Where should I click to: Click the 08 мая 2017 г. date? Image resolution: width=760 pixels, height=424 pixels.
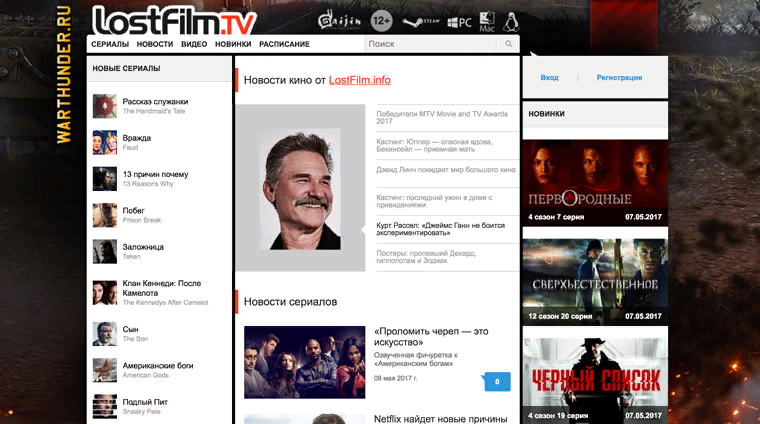tap(396, 378)
